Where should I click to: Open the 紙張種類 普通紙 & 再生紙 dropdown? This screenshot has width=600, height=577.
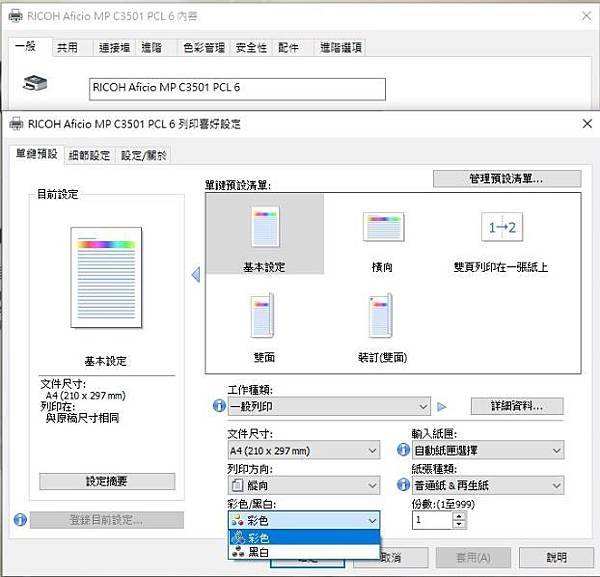coord(488,486)
